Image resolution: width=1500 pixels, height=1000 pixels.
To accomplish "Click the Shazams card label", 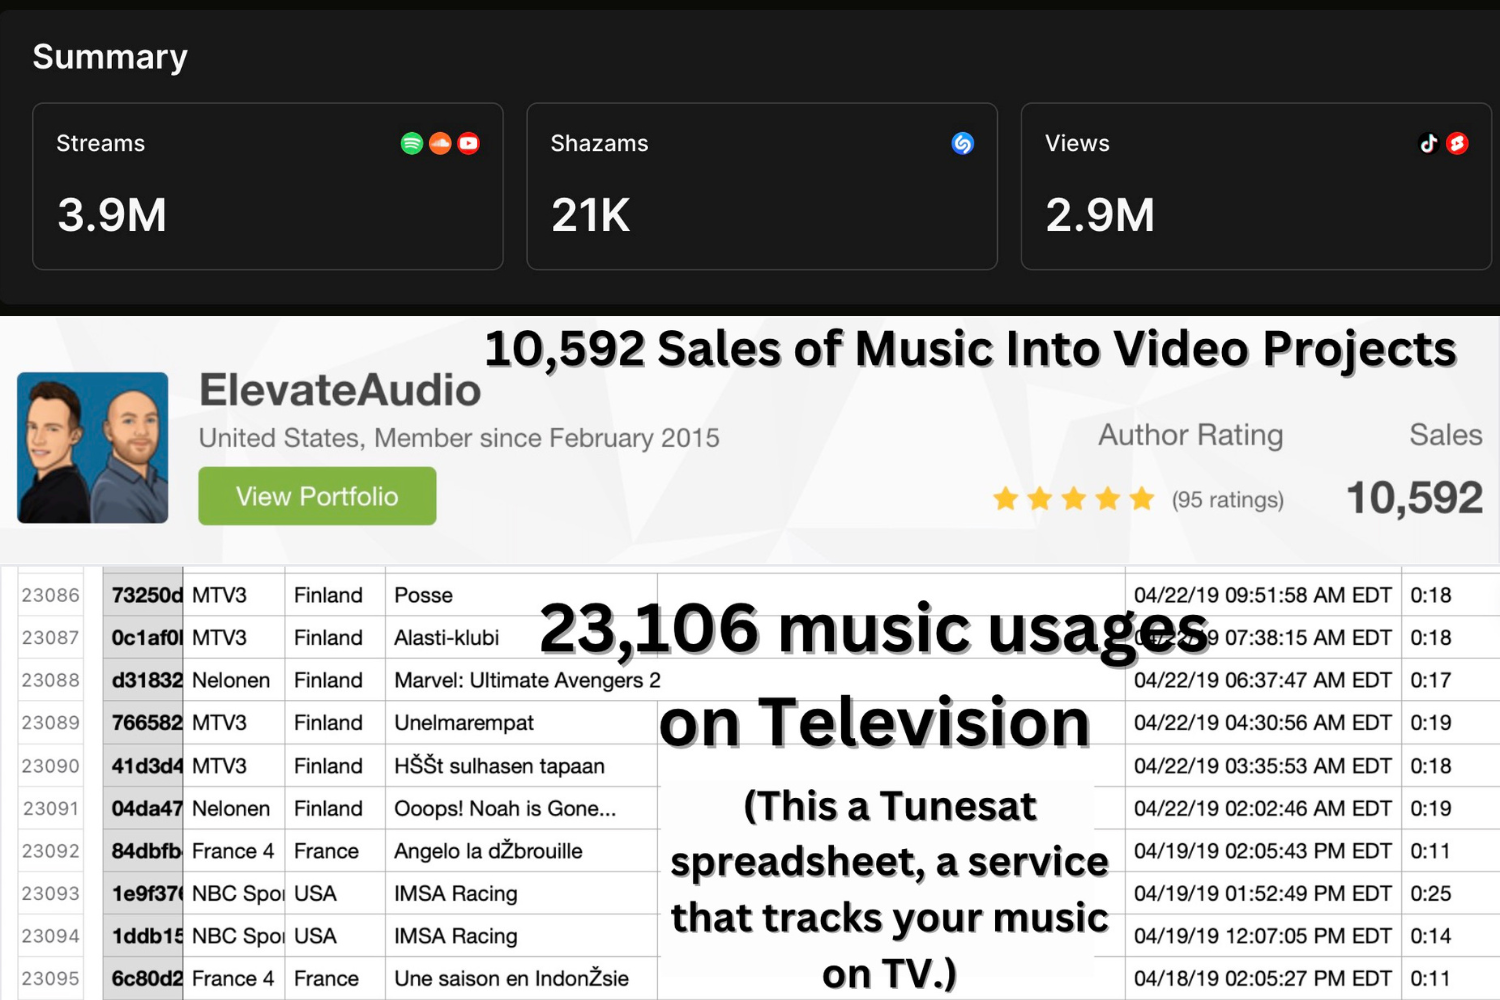I will tap(599, 143).
